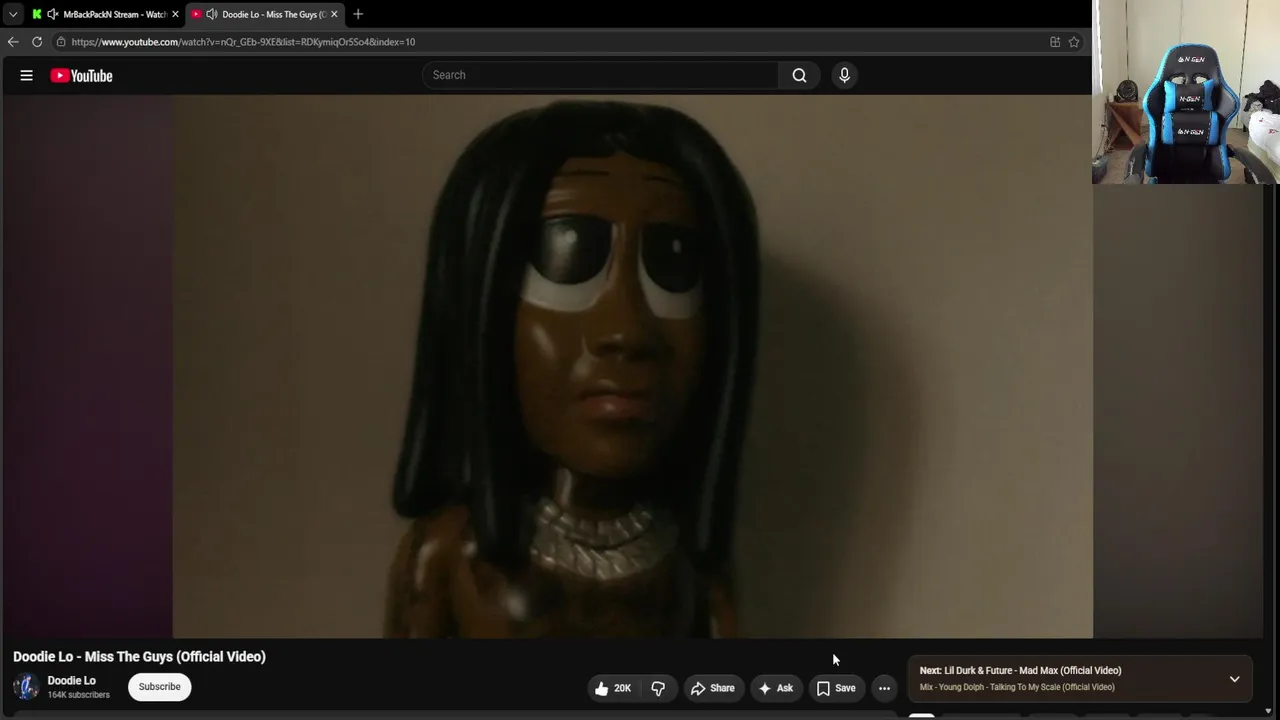Dislike the video with thumbs down

point(658,688)
